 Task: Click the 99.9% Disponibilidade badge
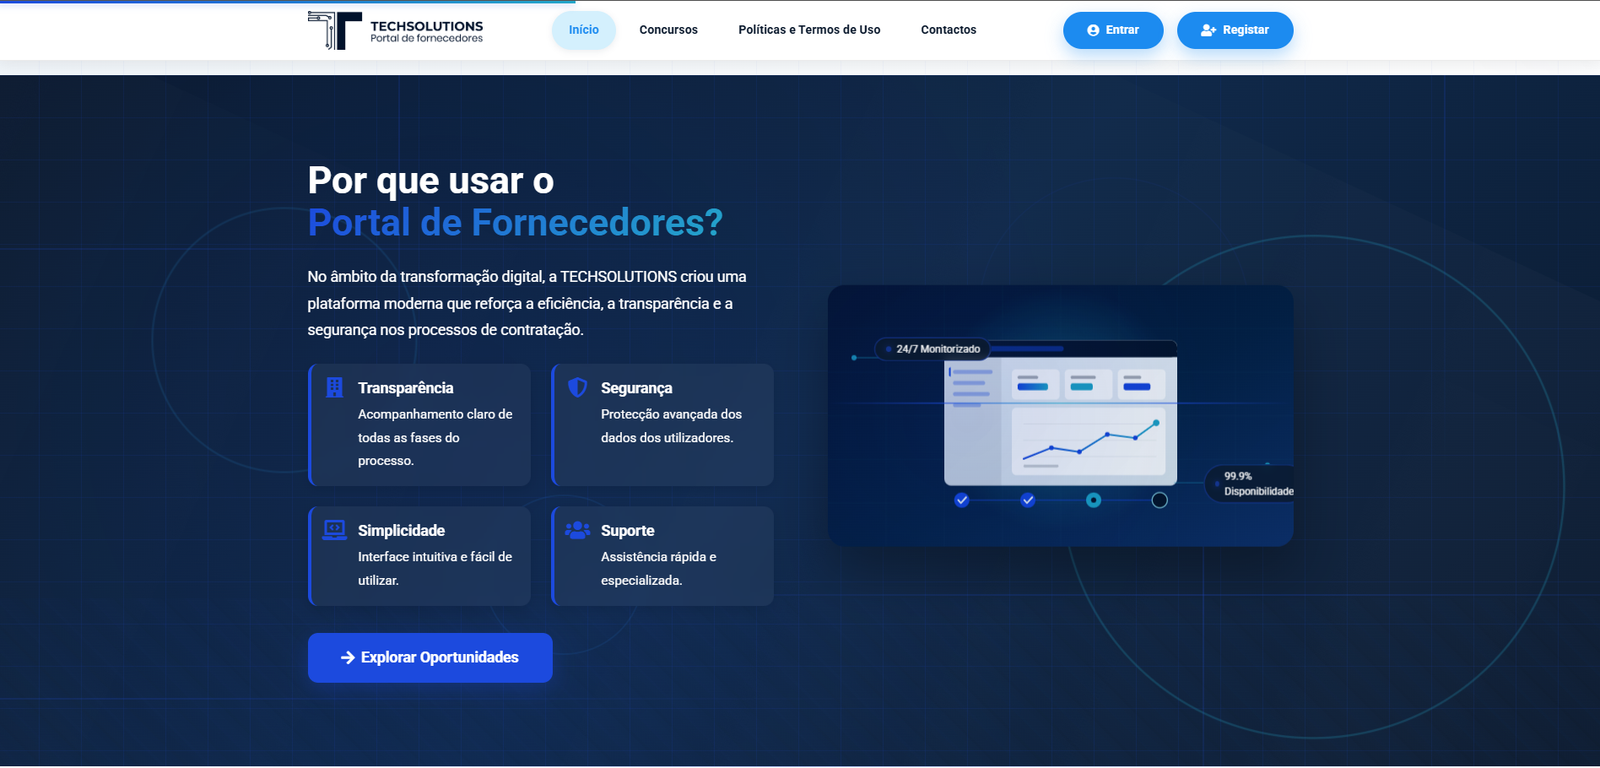(1251, 484)
